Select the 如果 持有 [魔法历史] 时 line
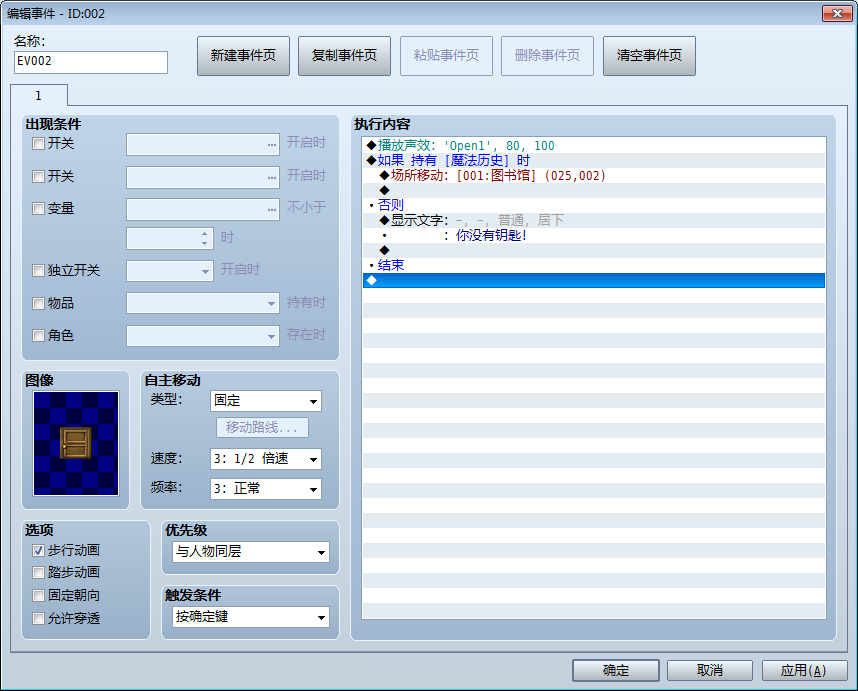 click(594, 160)
